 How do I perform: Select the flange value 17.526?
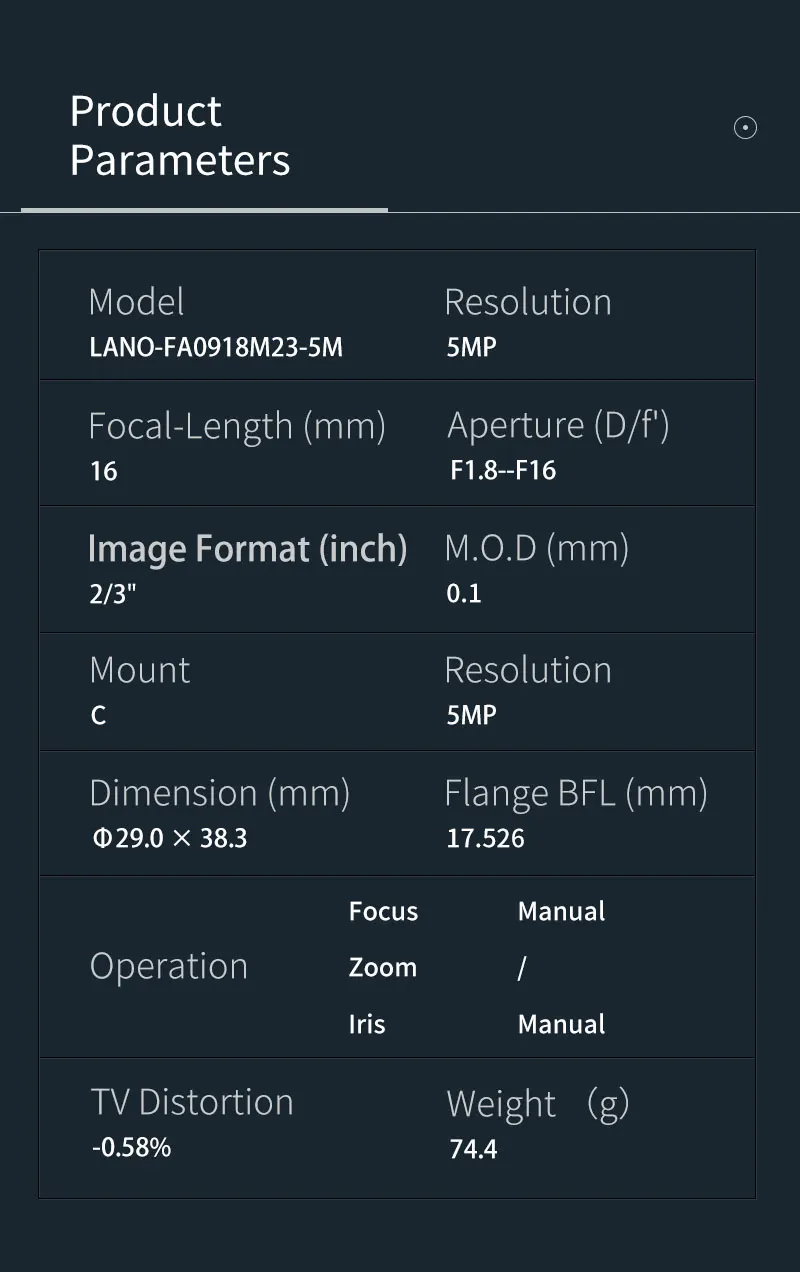coord(485,838)
